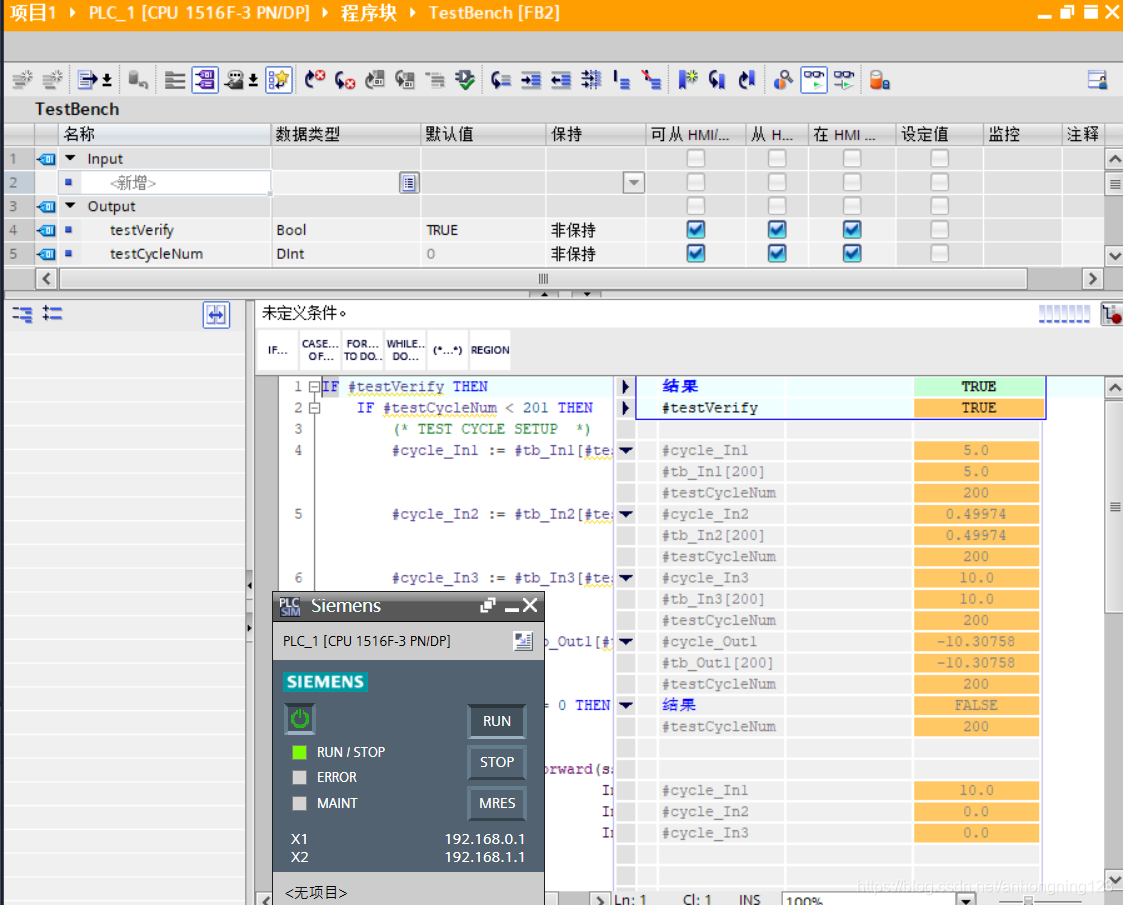The width and height of the screenshot is (1123, 905).
Task: Click the PLCSIM power button icon
Action: (300, 718)
